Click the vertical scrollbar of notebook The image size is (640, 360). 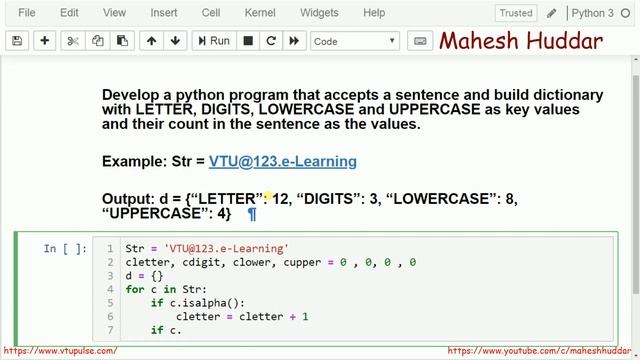point(636,184)
